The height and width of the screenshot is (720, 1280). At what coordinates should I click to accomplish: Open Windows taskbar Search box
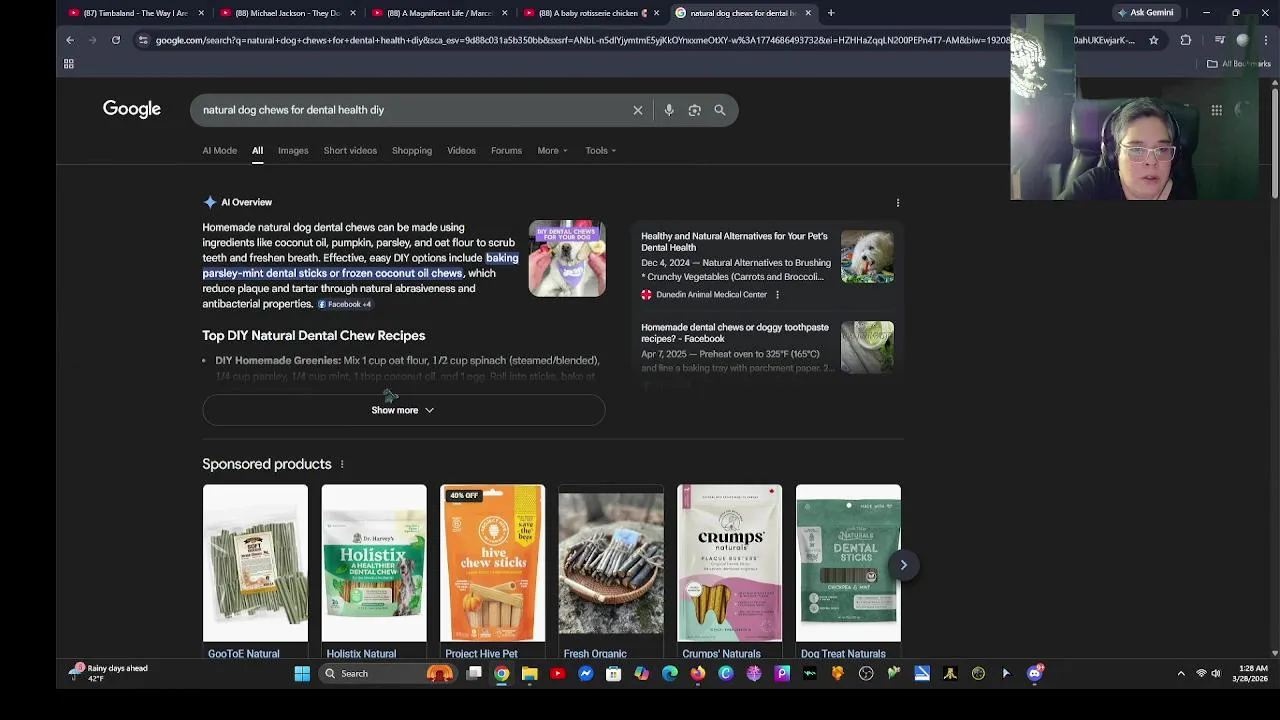386,674
